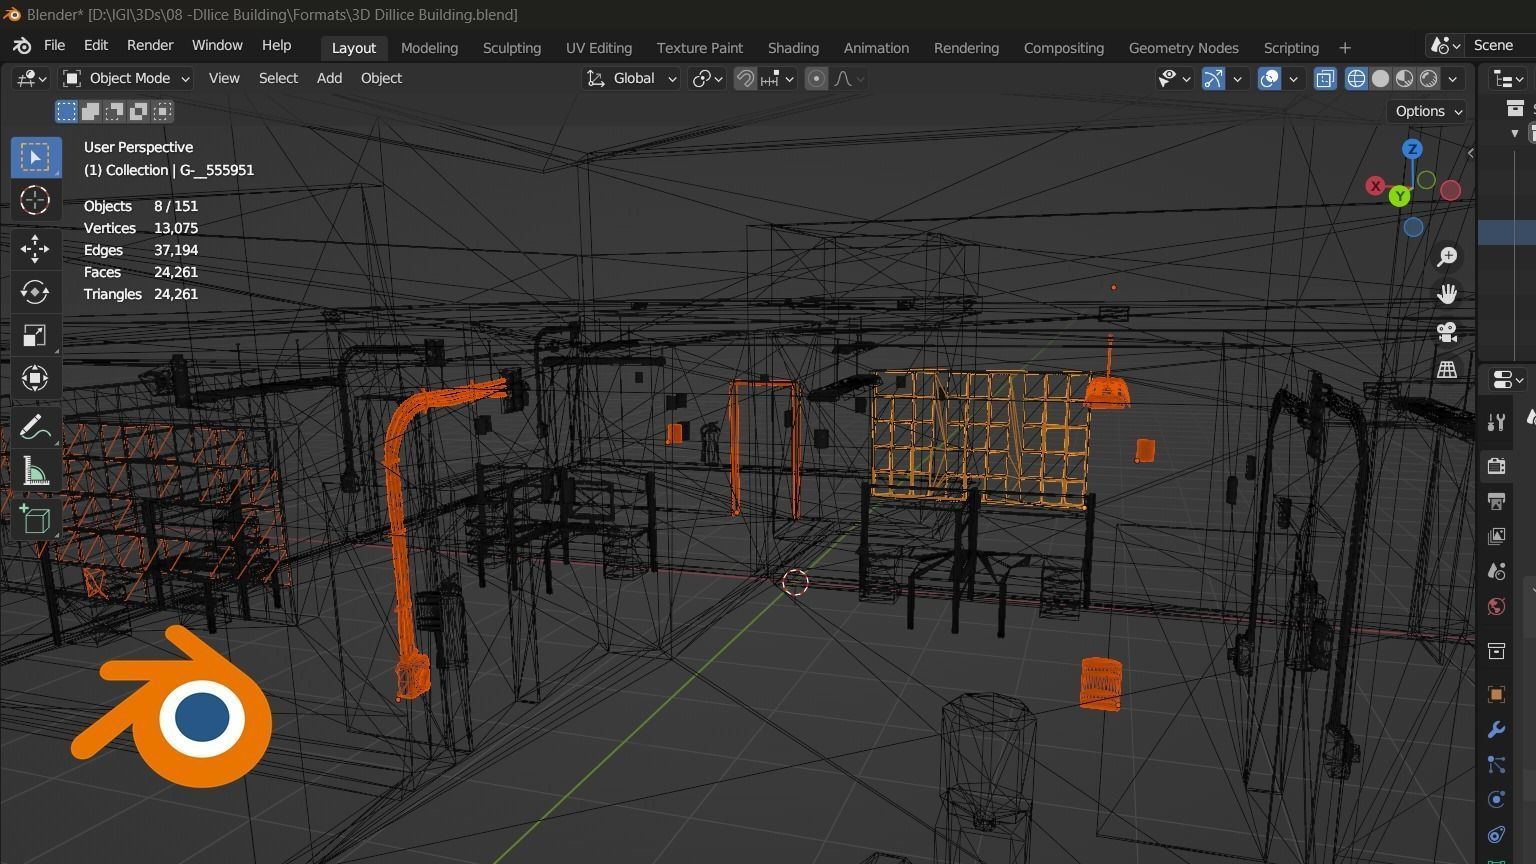Select the Annotate tool

(36, 427)
